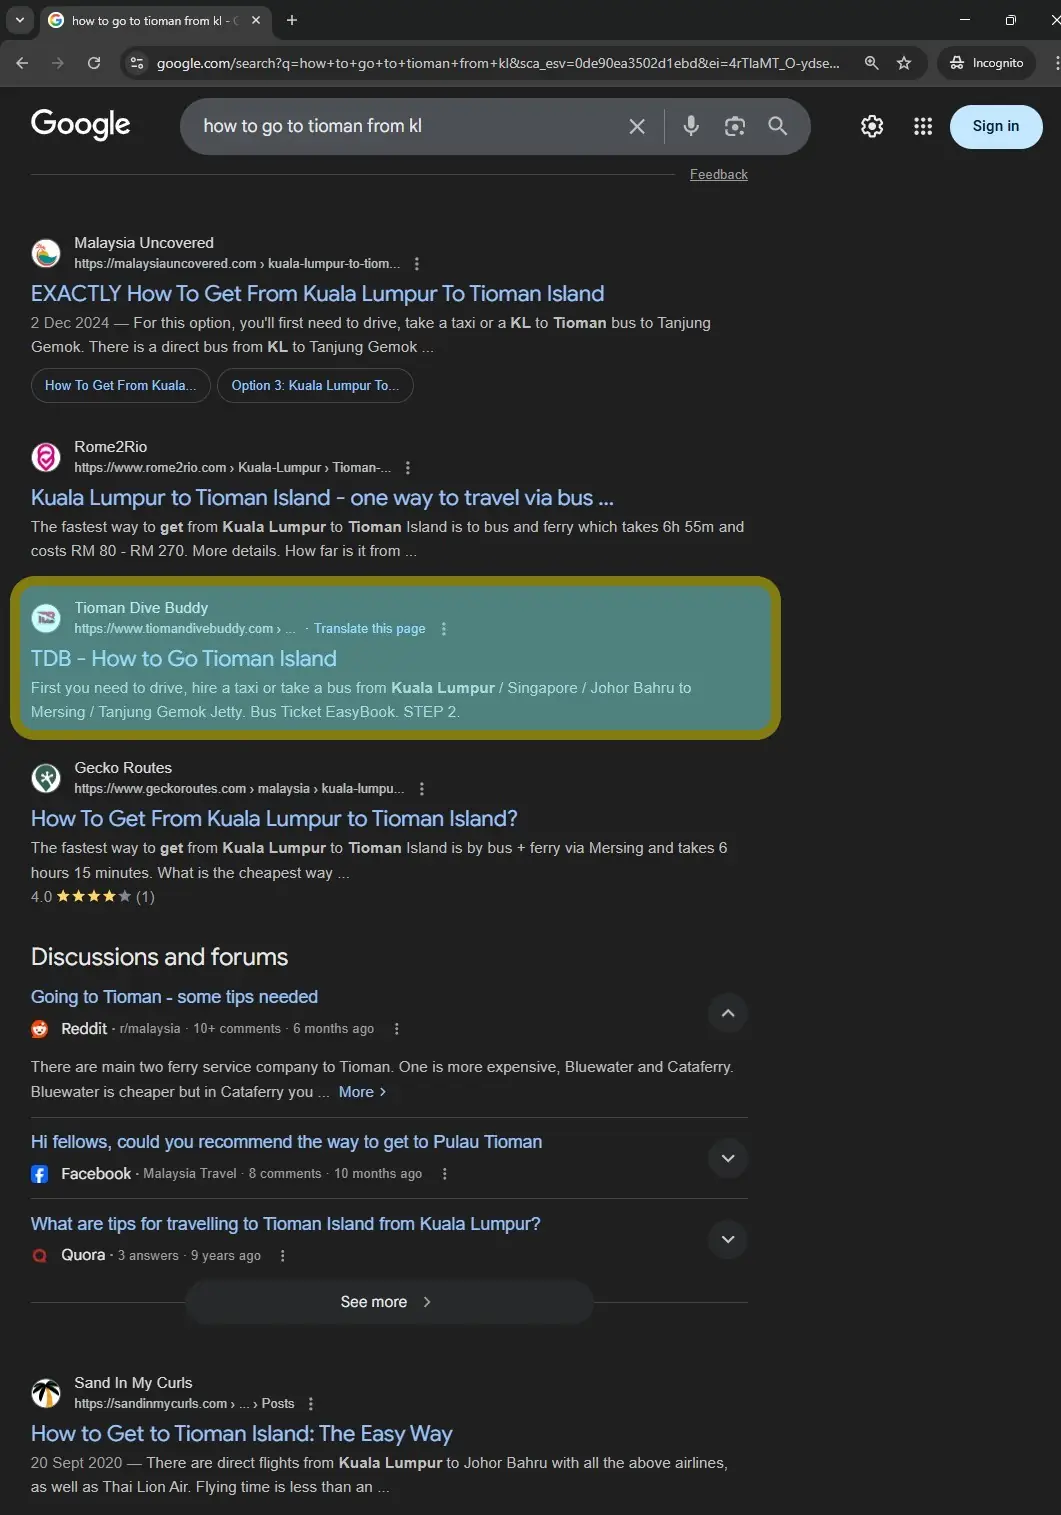
Task: Reload the page
Action: coord(94,63)
